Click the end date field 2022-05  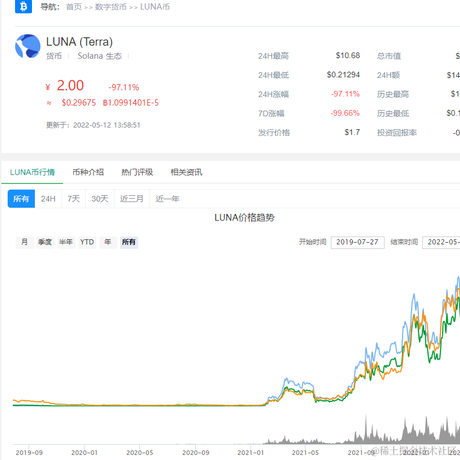pyautogui.click(x=441, y=242)
